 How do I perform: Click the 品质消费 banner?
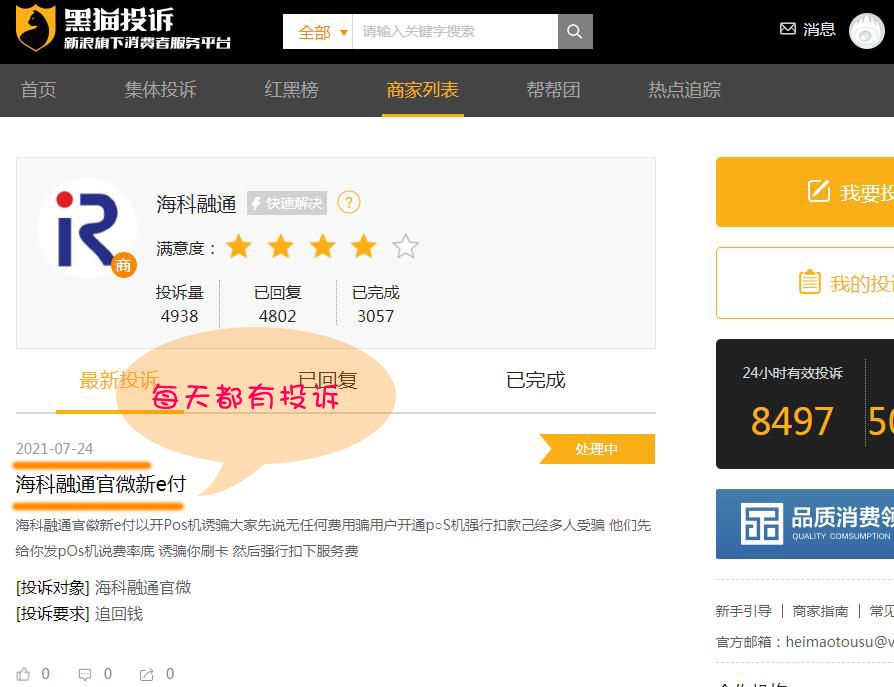click(x=805, y=524)
